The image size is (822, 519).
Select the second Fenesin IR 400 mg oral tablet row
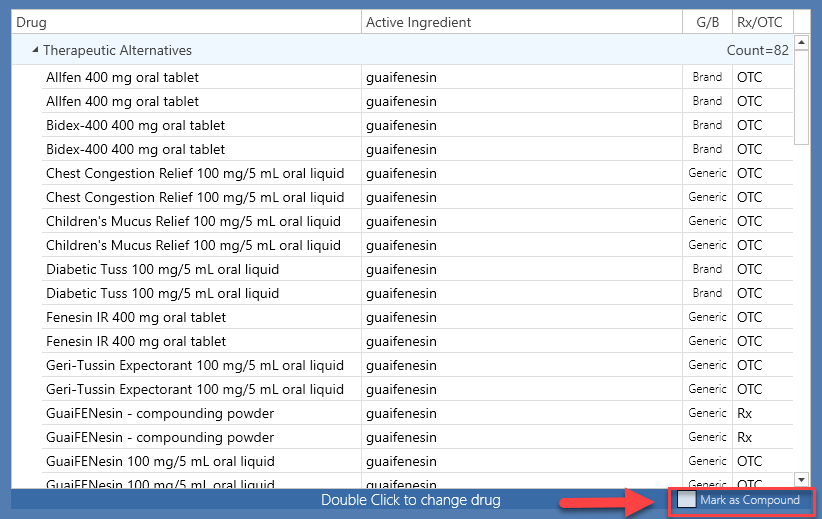coord(417,341)
